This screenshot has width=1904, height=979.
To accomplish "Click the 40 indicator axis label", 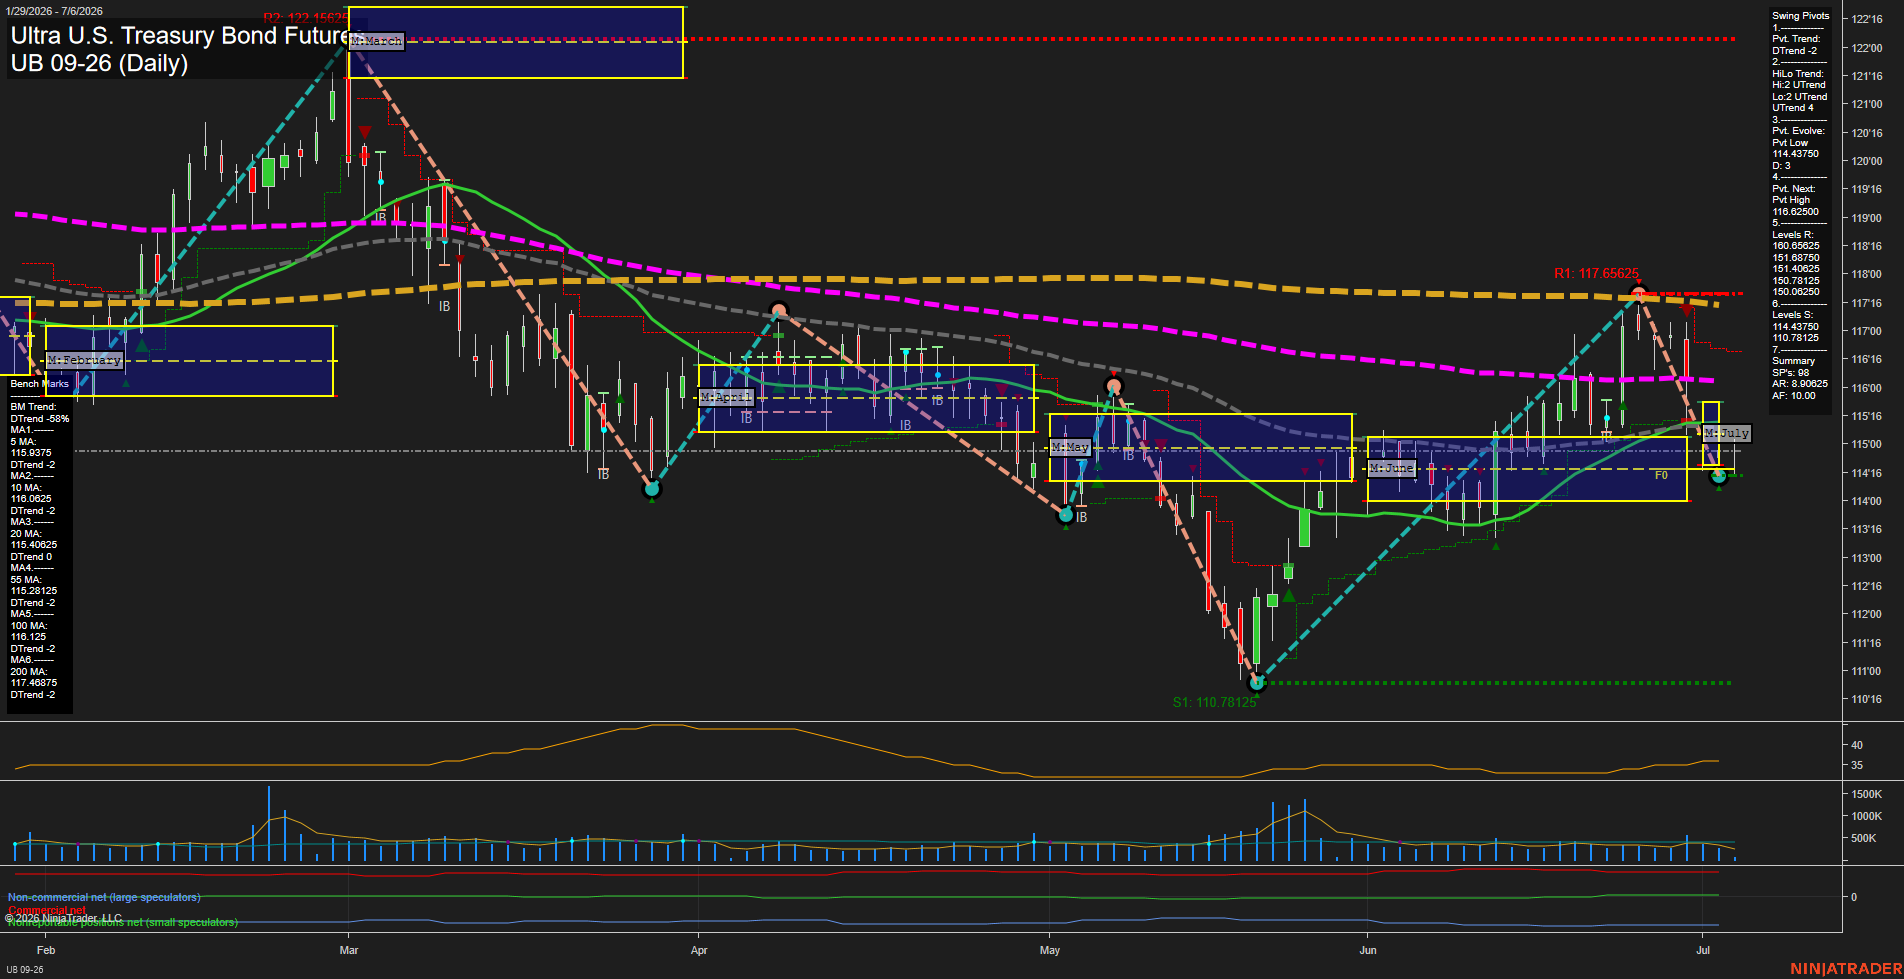I will (x=1857, y=745).
